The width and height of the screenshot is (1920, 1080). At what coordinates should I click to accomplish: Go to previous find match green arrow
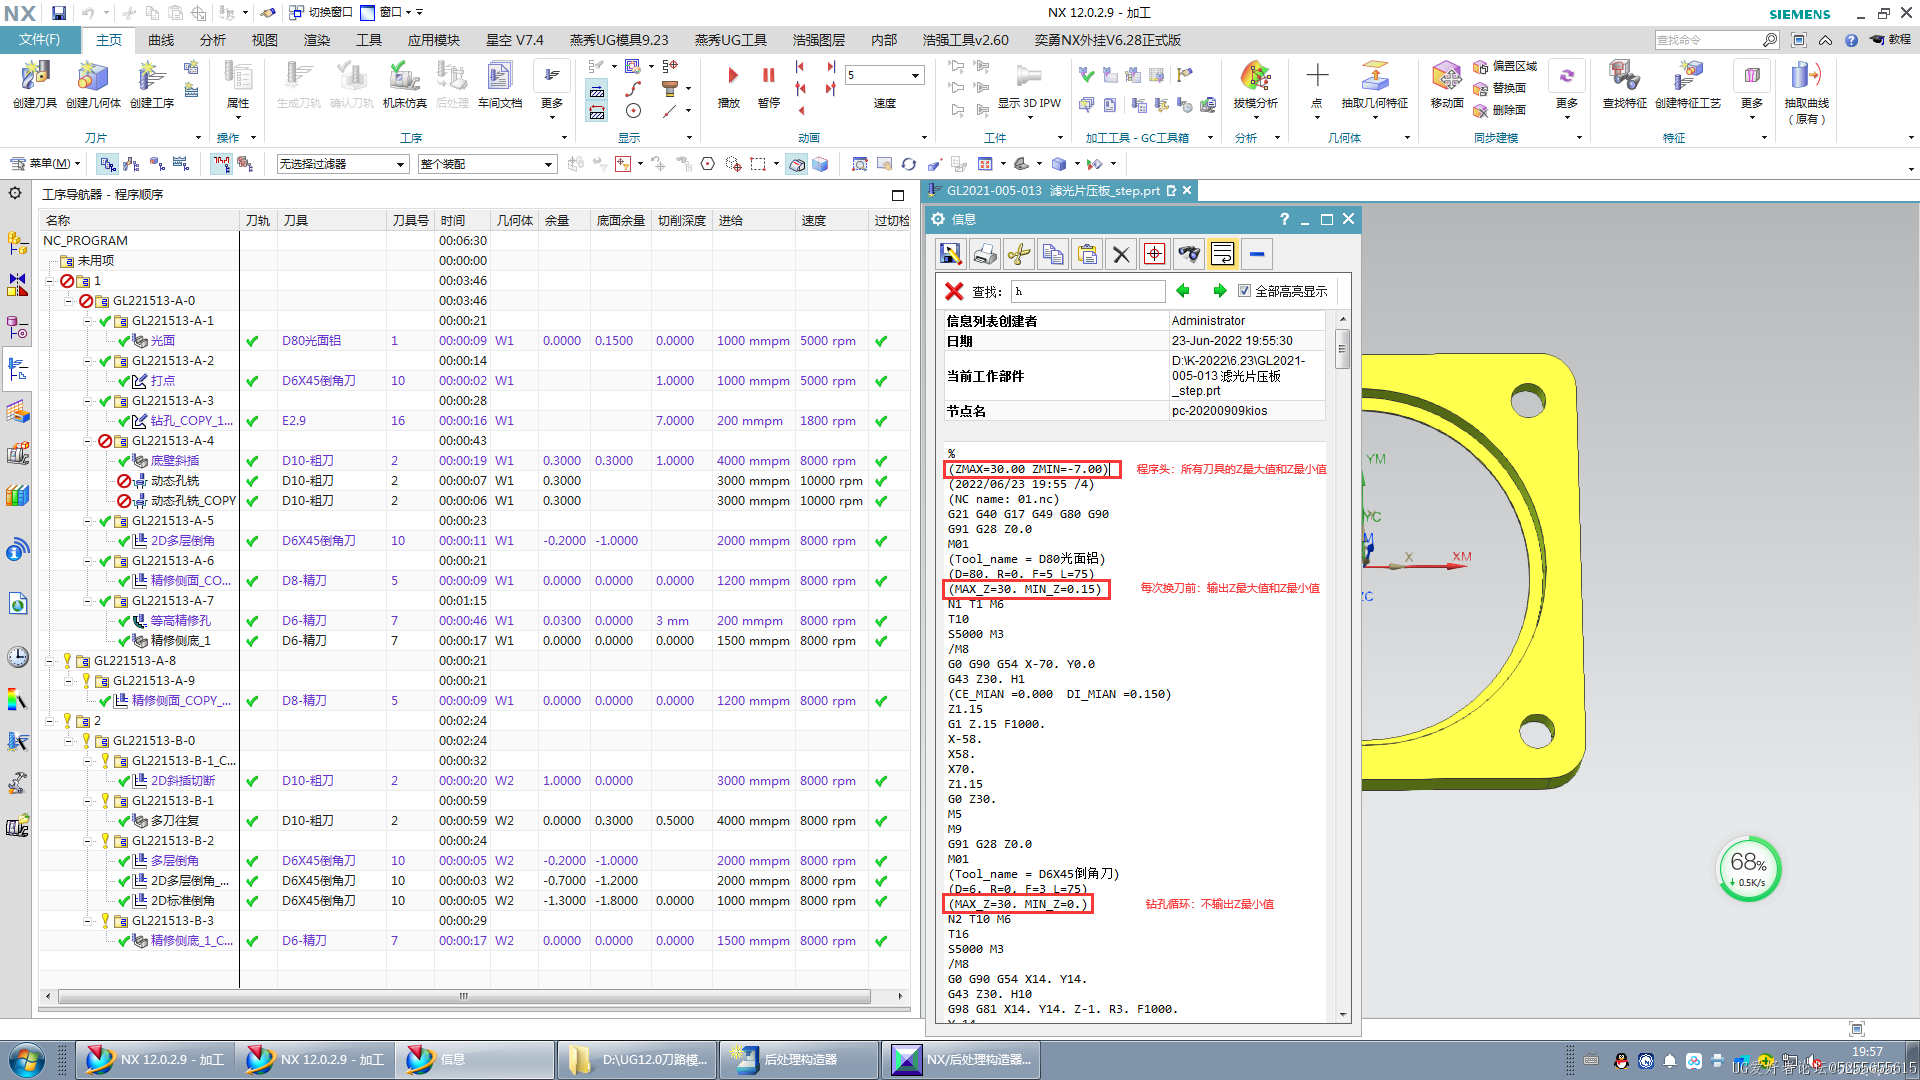tap(1183, 291)
